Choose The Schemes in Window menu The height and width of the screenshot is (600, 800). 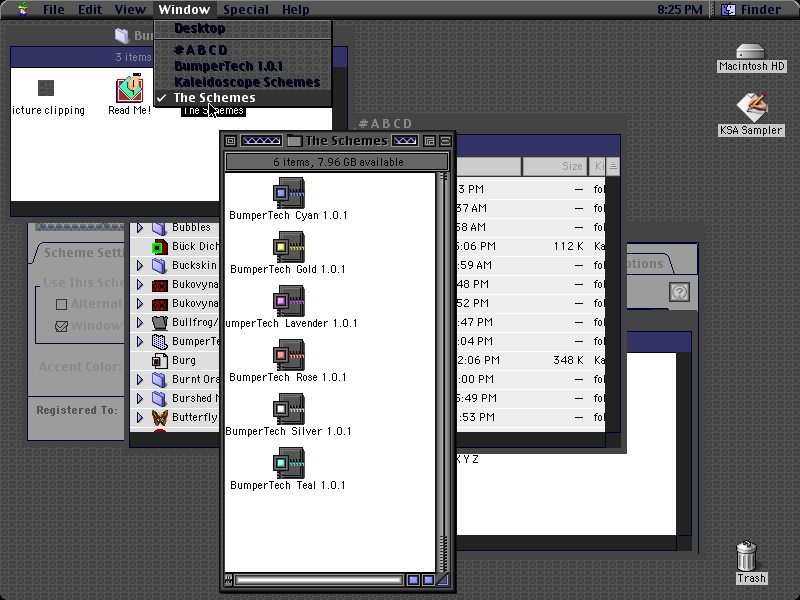[243, 97]
